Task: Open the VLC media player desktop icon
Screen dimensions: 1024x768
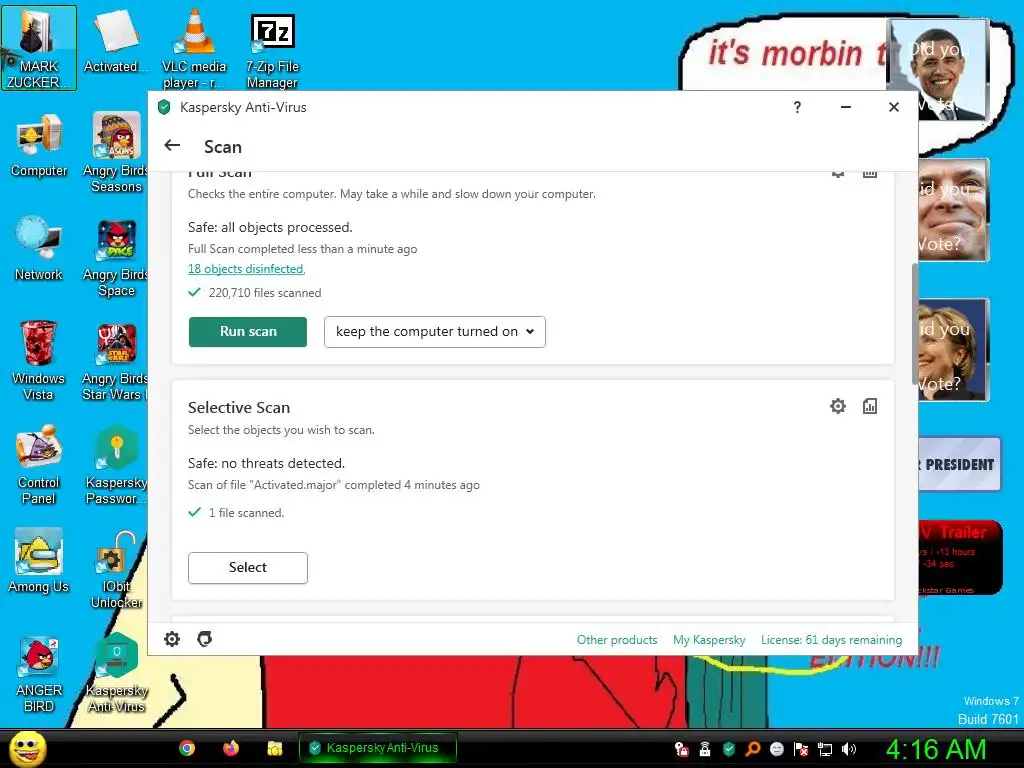Action: (193, 49)
